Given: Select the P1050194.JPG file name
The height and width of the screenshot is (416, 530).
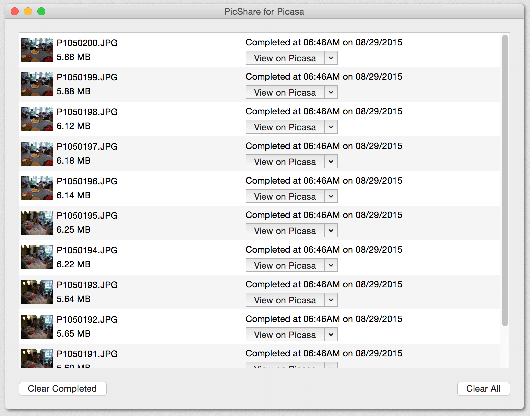Looking at the screenshot, I should pyautogui.click(x=87, y=250).
